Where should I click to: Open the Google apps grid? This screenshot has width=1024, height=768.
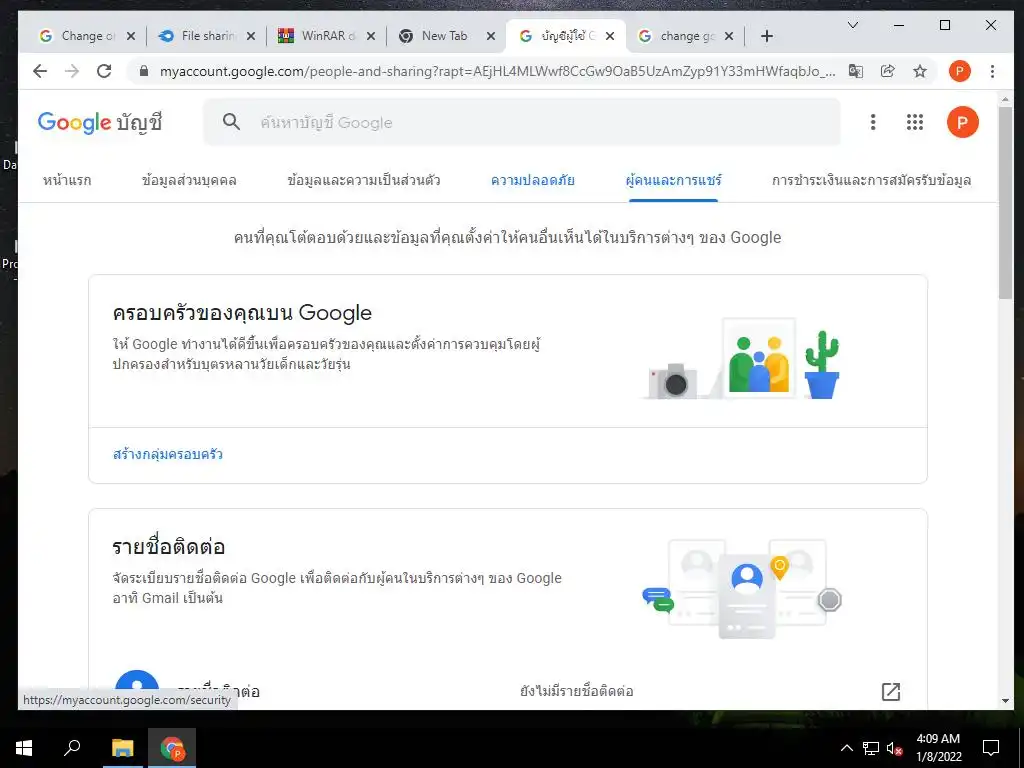tap(914, 122)
